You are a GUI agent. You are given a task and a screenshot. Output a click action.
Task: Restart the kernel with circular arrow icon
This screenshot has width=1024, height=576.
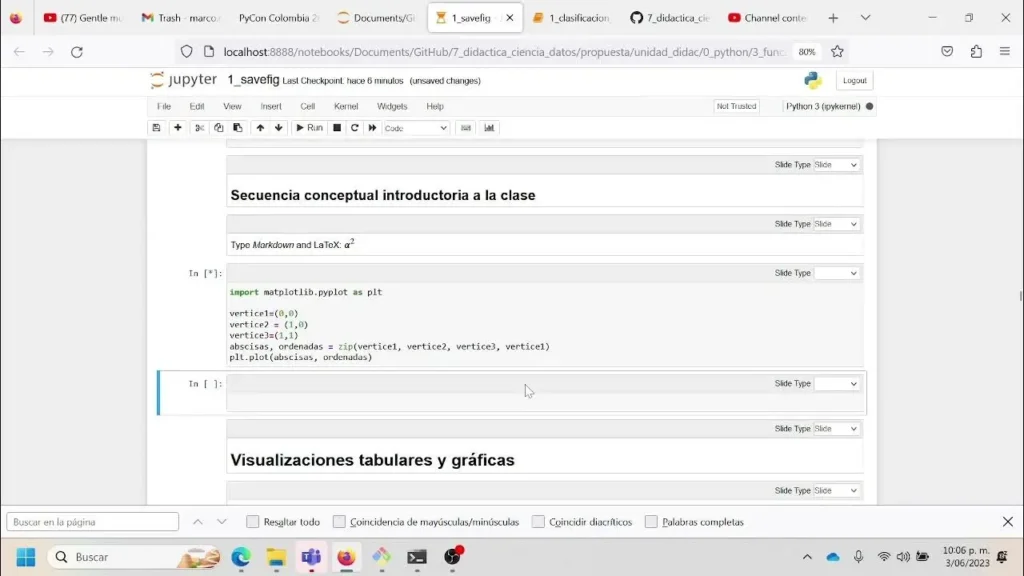tap(354, 128)
